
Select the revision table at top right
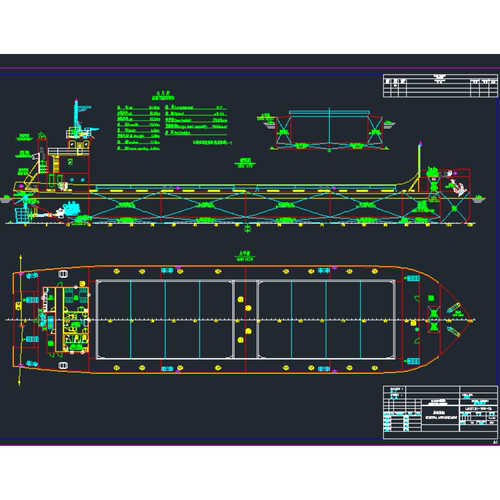tap(440, 86)
